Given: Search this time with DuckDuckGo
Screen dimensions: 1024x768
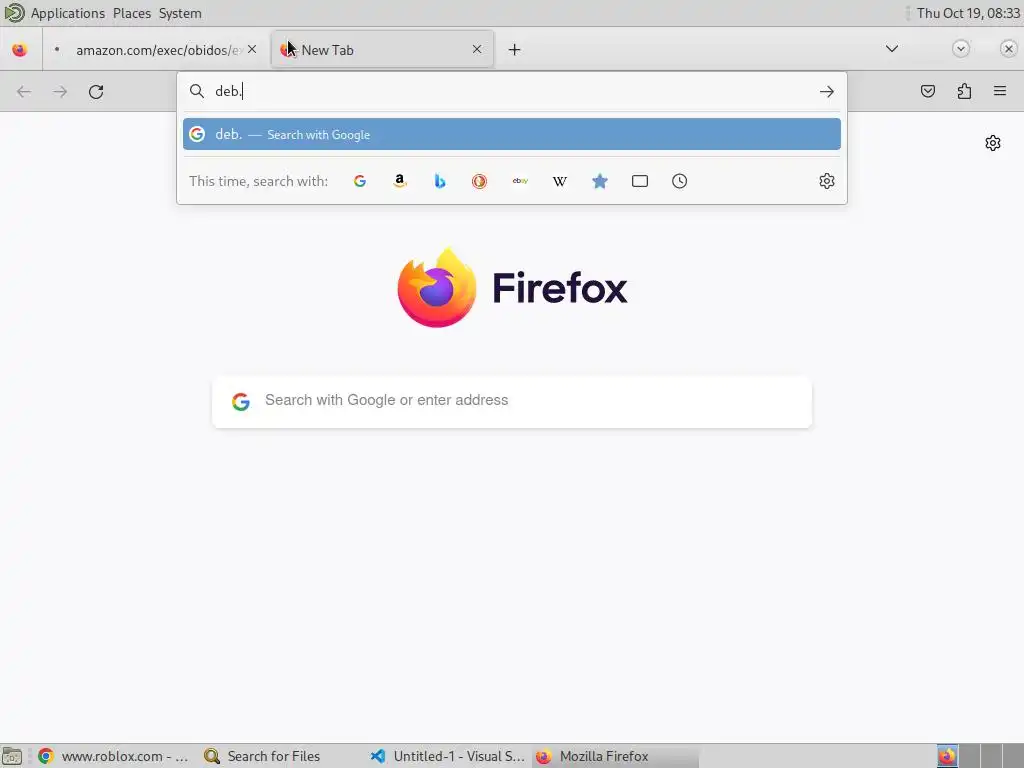Looking at the screenshot, I should [x=479, y=181].
